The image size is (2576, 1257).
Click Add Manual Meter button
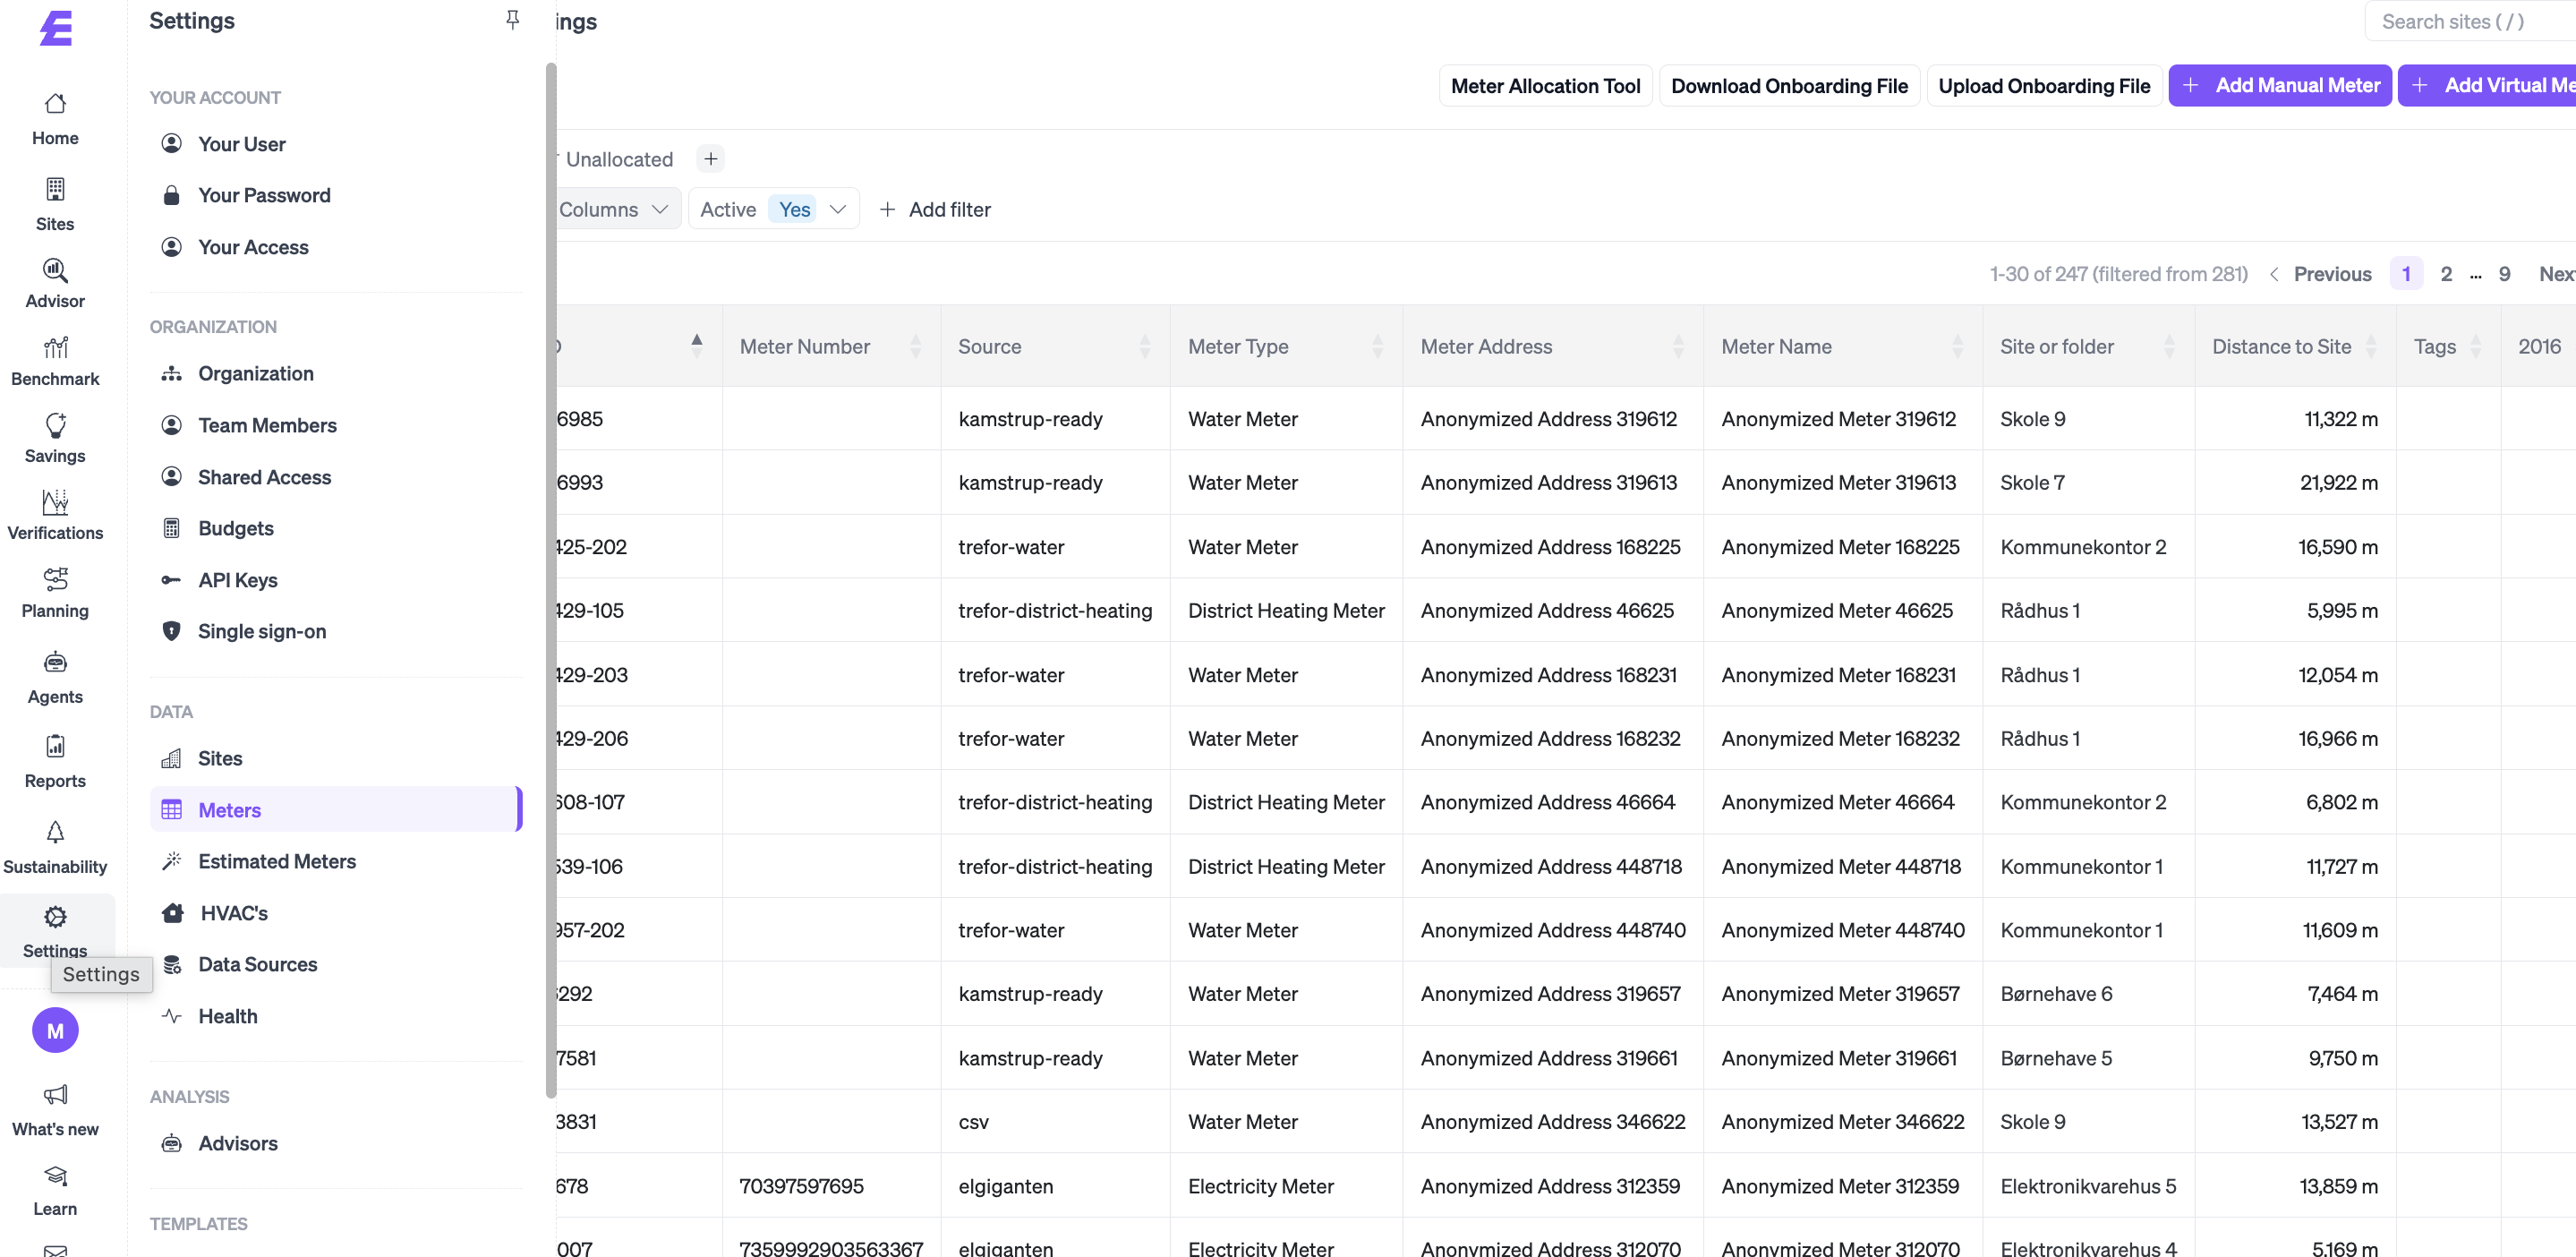2280,85
